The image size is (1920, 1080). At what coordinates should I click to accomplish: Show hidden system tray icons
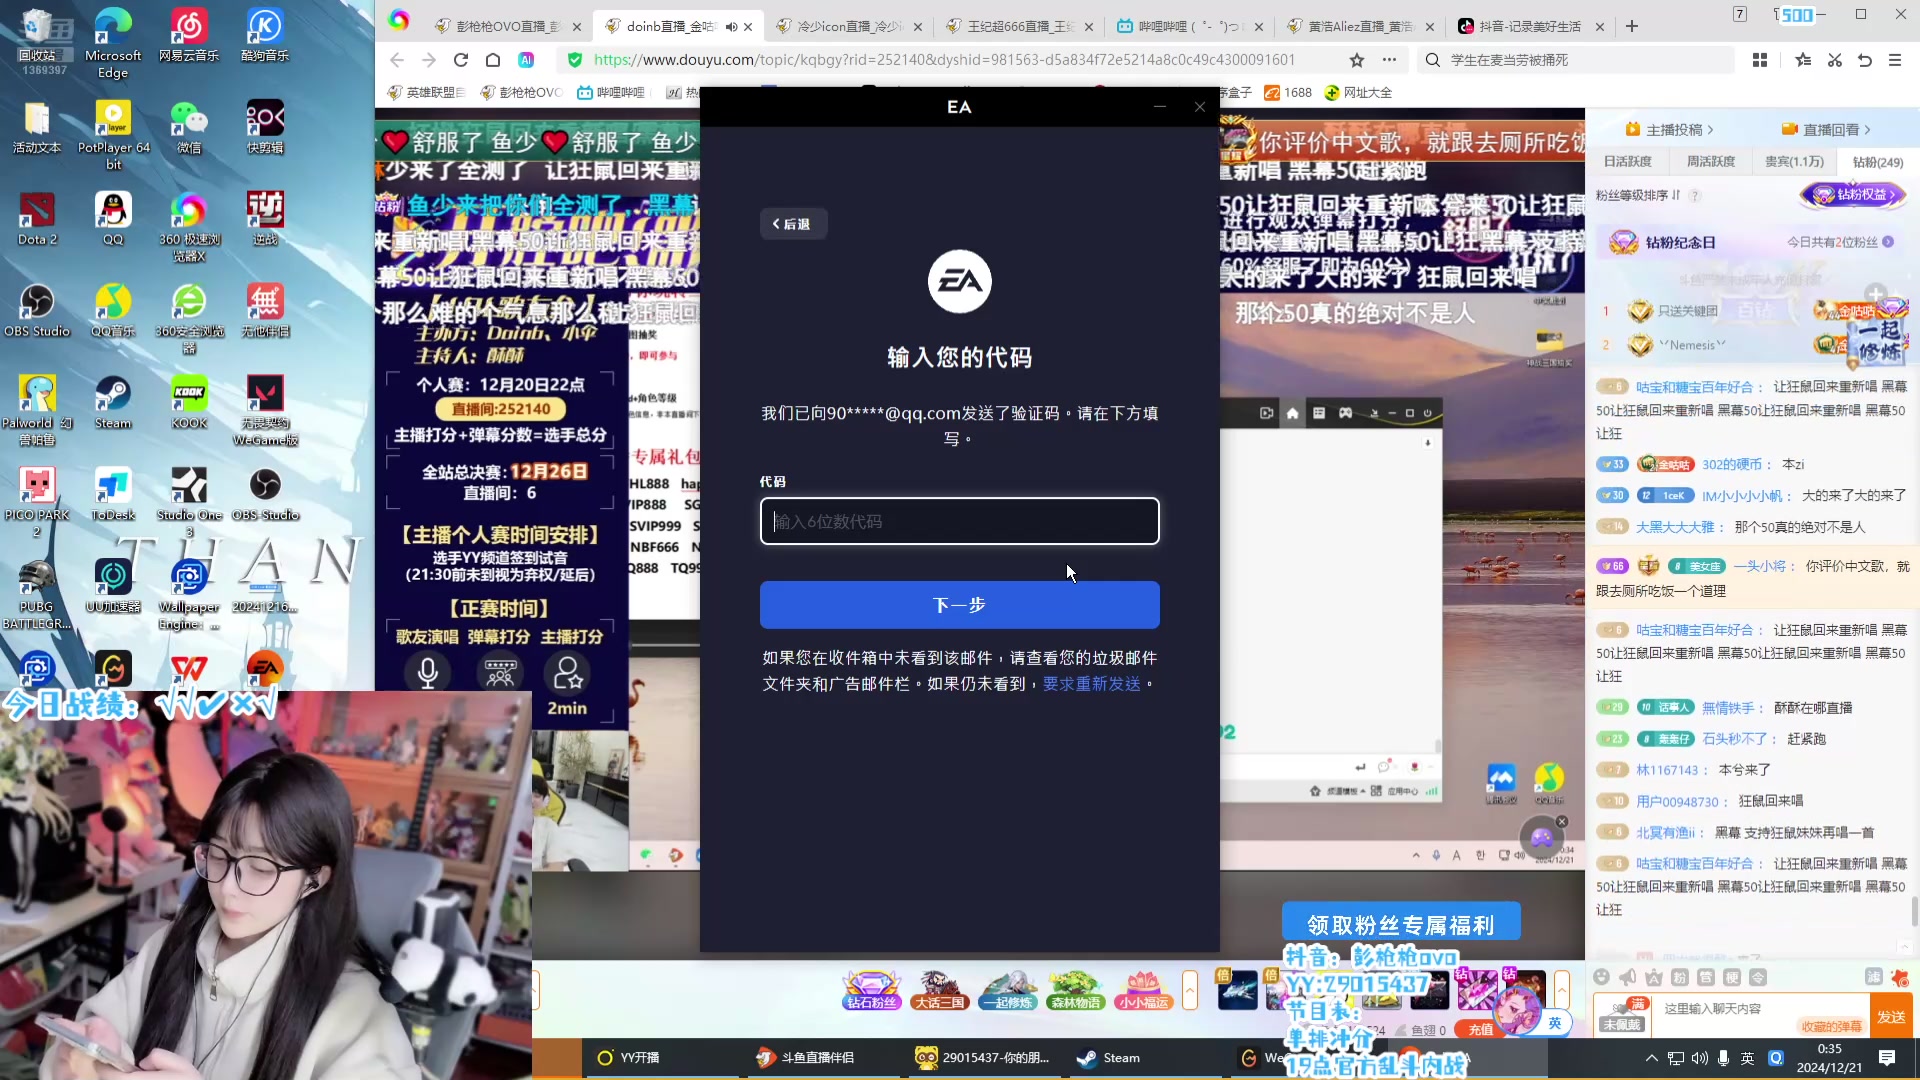(x=1651, y=1058)
